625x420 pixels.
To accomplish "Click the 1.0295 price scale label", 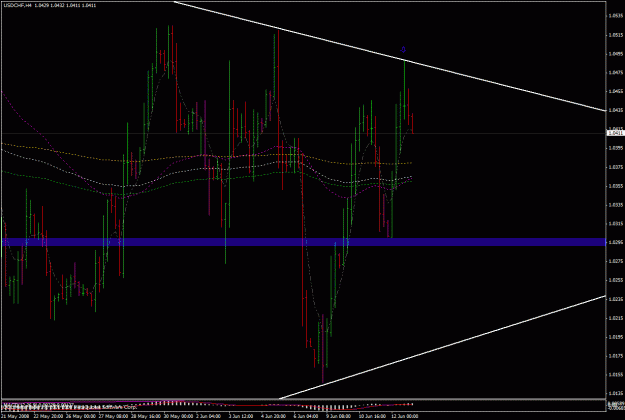I will [615, 242].
